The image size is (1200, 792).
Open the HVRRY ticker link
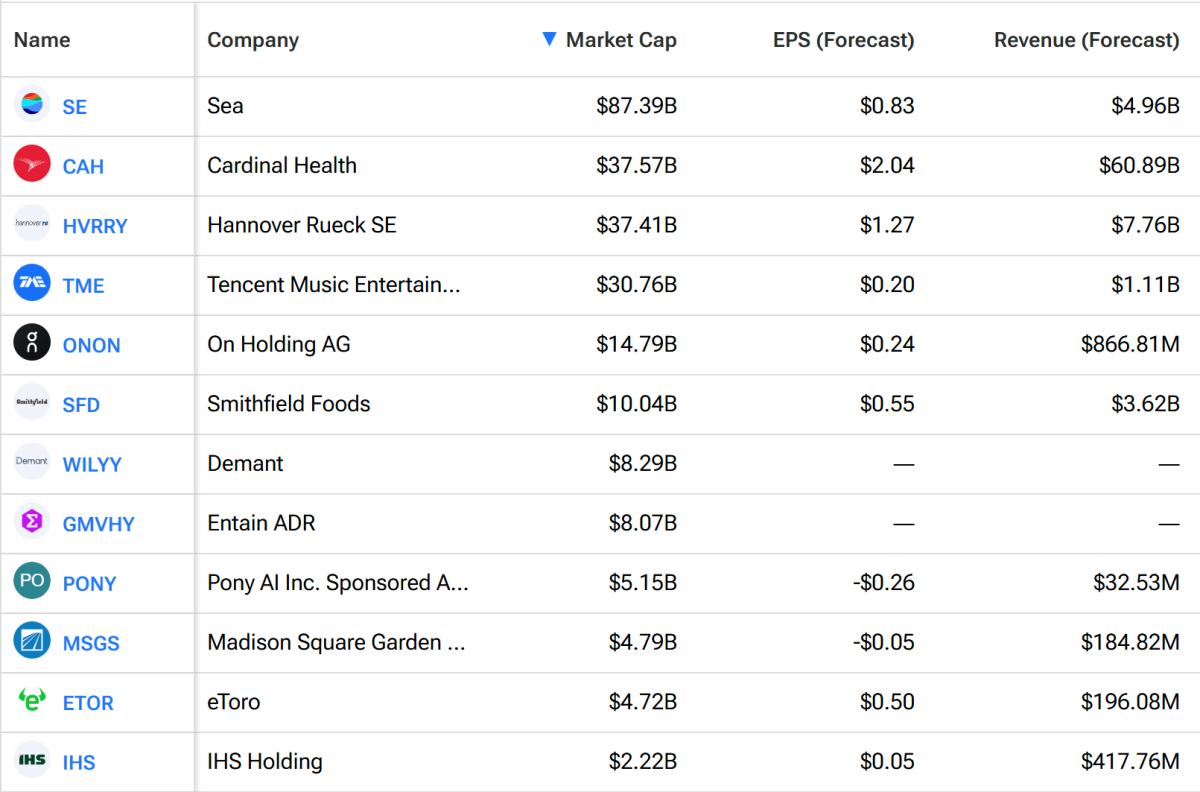pos(95,226)
